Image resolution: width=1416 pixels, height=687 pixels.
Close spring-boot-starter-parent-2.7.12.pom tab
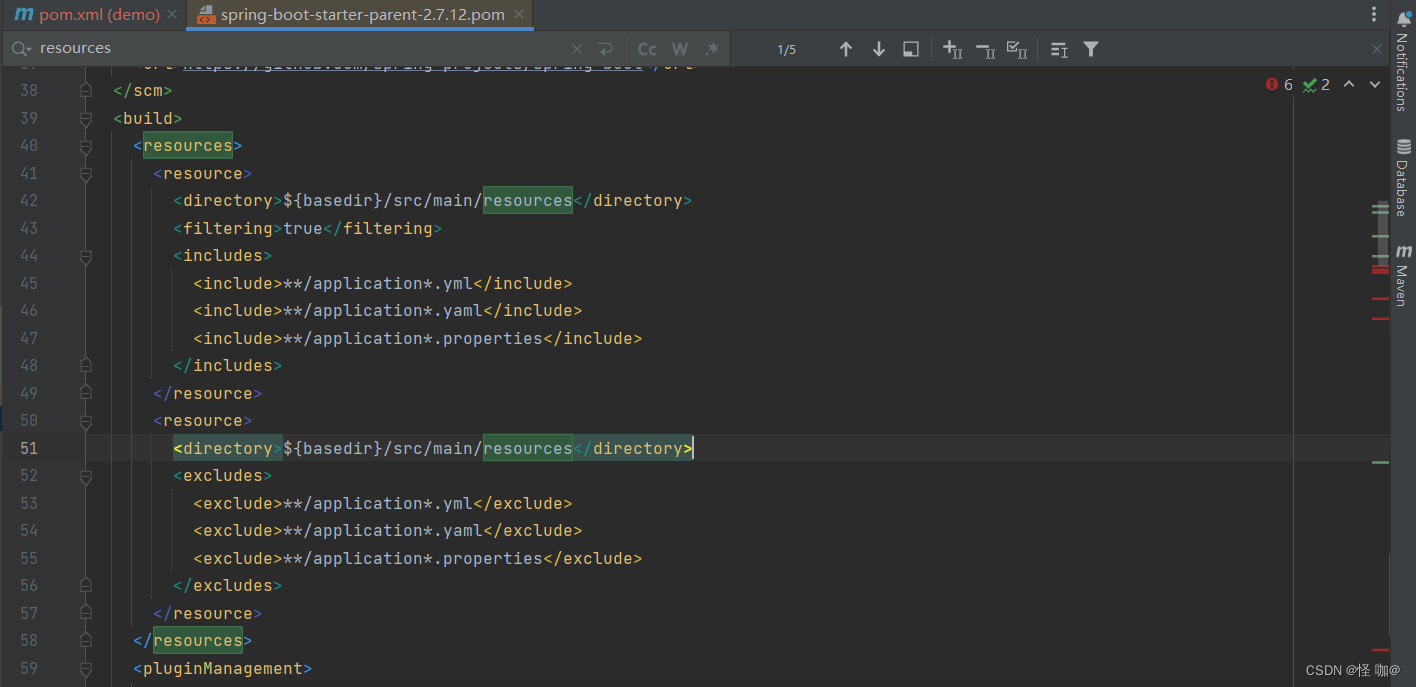click(x=518, y=15)
